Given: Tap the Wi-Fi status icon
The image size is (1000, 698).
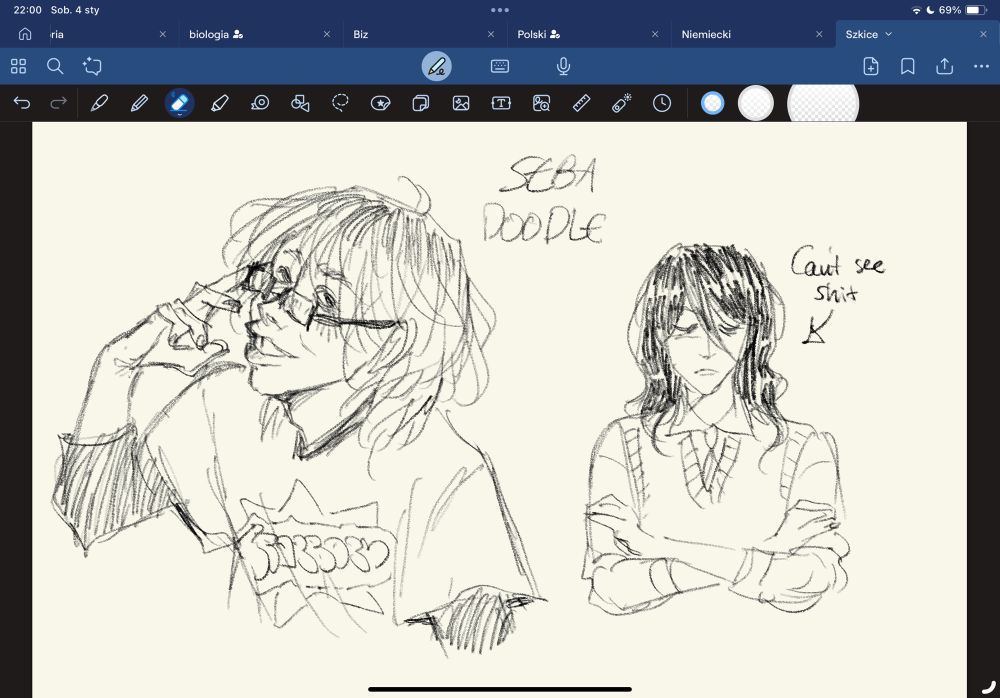Looking at the screenshot, I should pyautogui.click(x=916, y=10).
